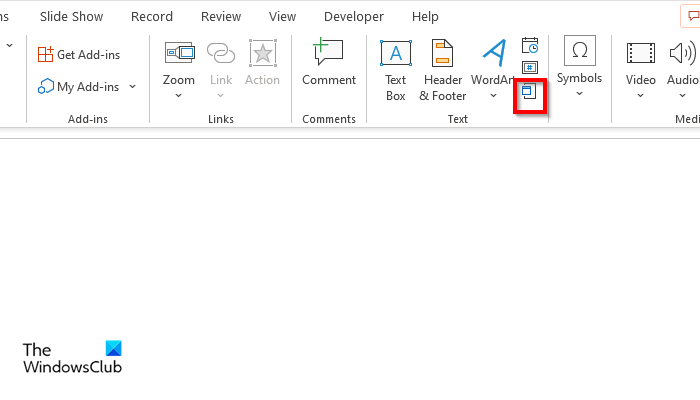
Task: Open the Get Add-ins store
Action: pos(79,55)
